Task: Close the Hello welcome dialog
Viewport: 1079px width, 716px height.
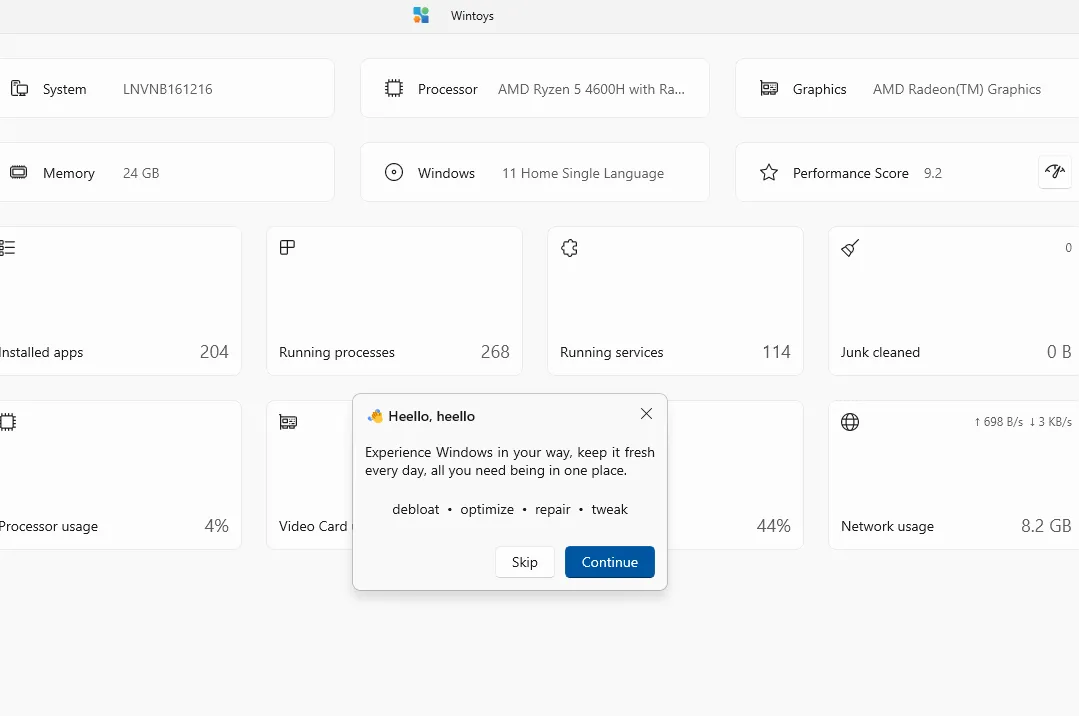Action: (x=646, y=414)
